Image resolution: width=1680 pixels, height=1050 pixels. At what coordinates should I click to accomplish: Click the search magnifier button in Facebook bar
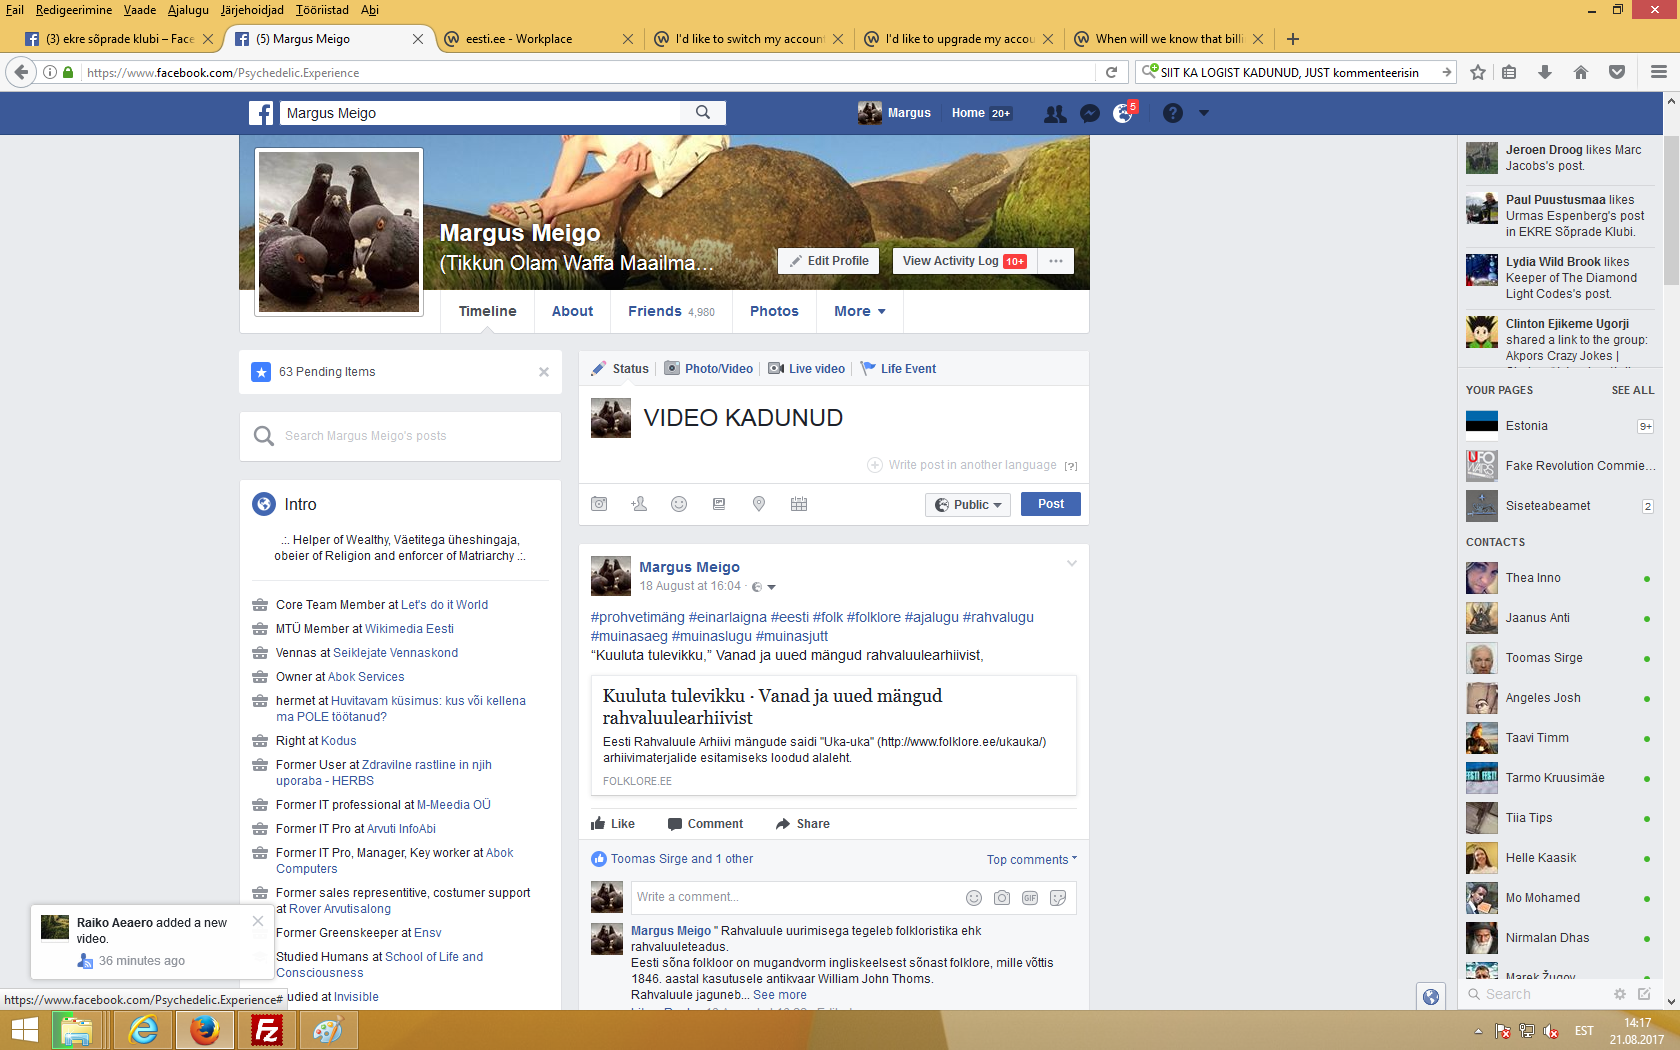(703, 113)
